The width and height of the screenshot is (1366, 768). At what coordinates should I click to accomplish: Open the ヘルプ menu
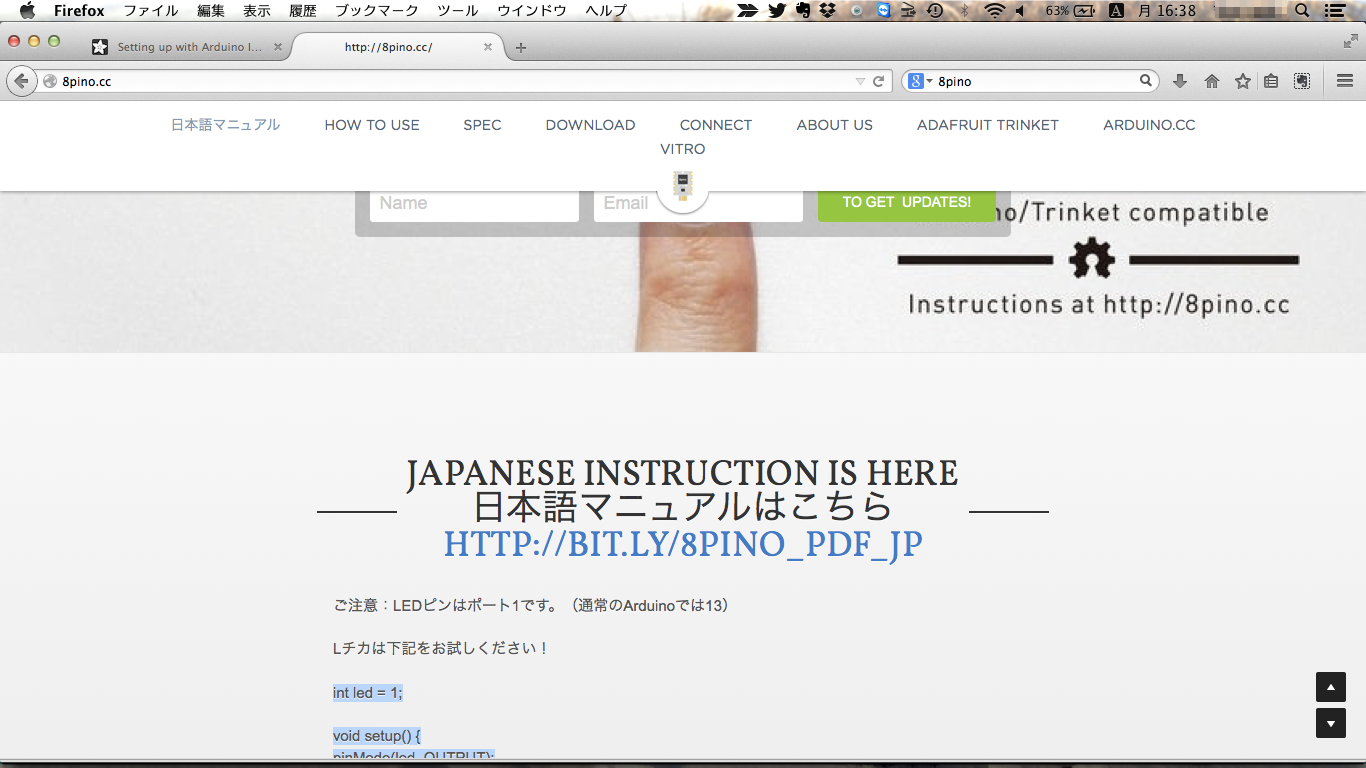606,11
